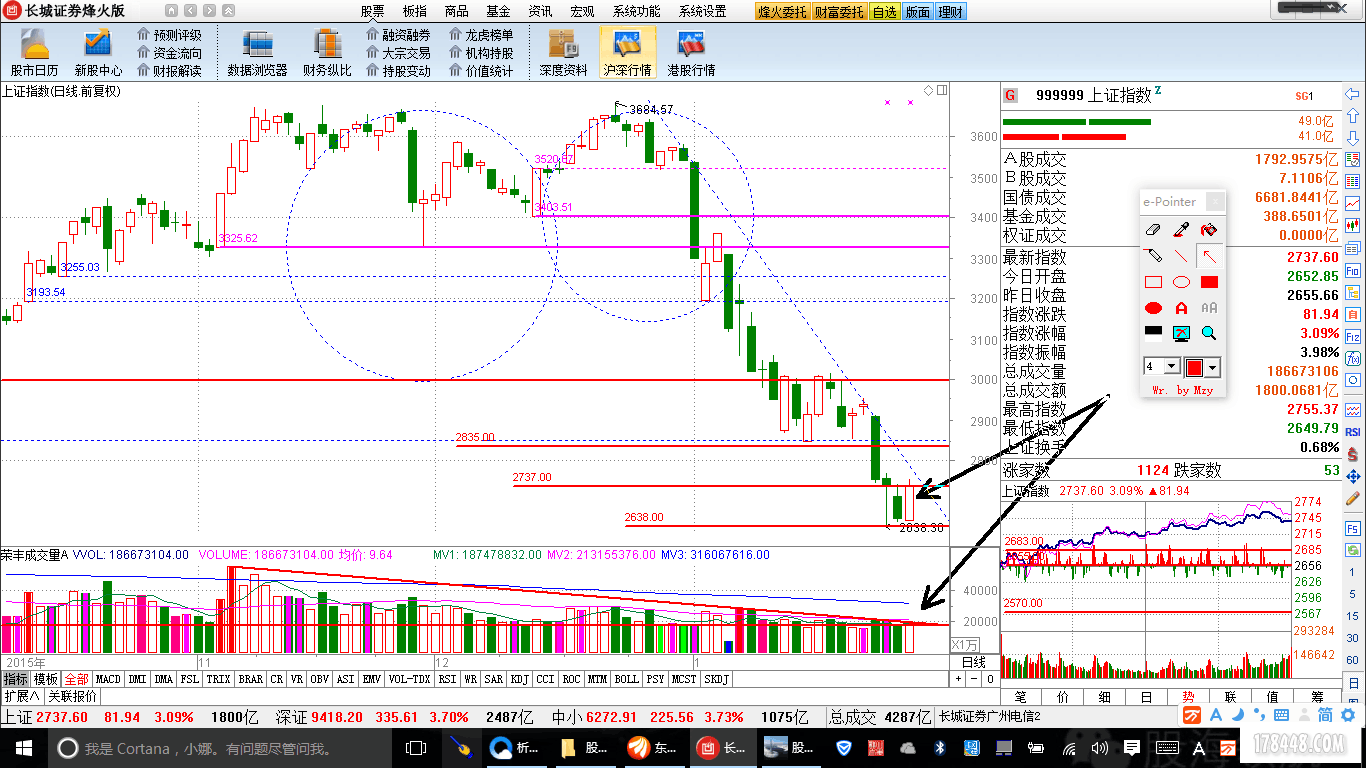The image size is (1366, 768).
Task: Select 筹 tab under minute chart
Action: pyautogui.click(x=1318, y=697)
